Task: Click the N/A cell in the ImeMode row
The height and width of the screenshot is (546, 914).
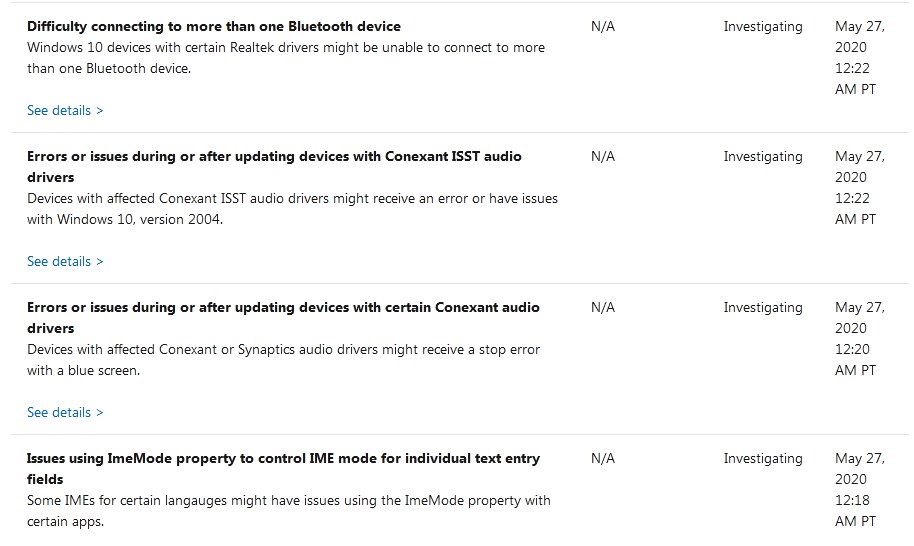Action: click(x=603, y=458)
